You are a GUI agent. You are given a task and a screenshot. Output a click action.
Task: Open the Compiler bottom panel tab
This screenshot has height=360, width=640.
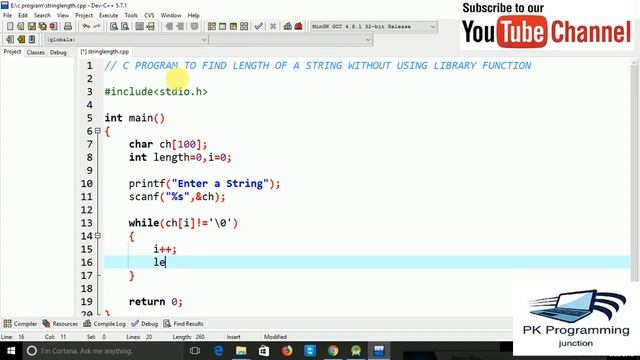coord(20,324)
